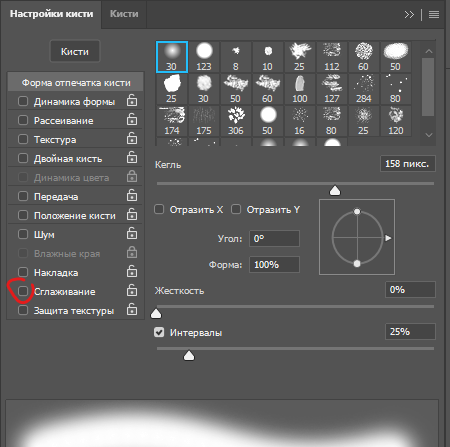Toggle lock icon for Сглаживание
The image size is (450, 447).
pyautogui.click(x=132, y=290)
